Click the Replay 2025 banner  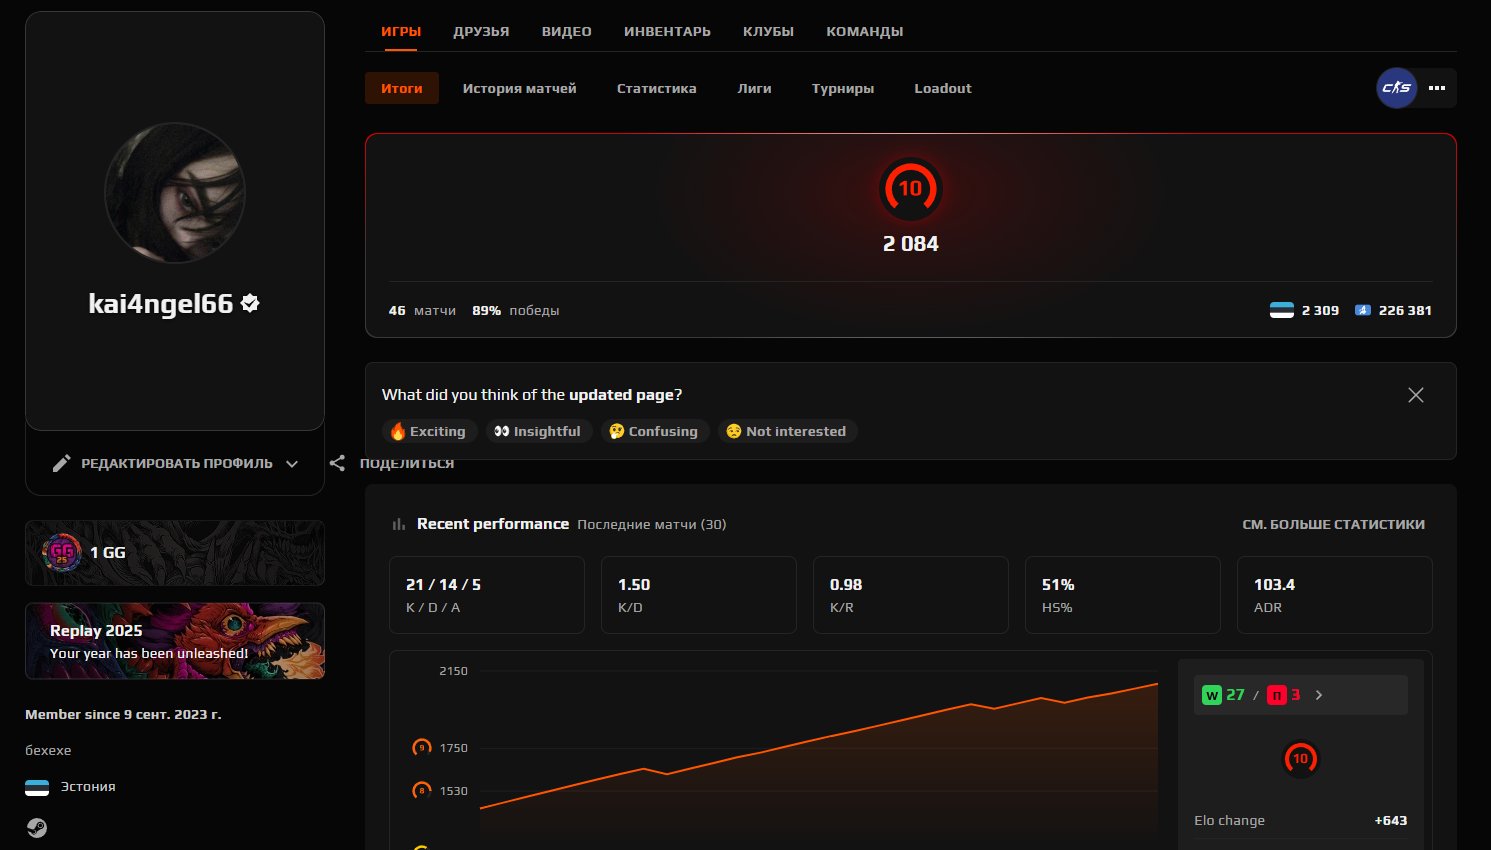tap(175, 640)
